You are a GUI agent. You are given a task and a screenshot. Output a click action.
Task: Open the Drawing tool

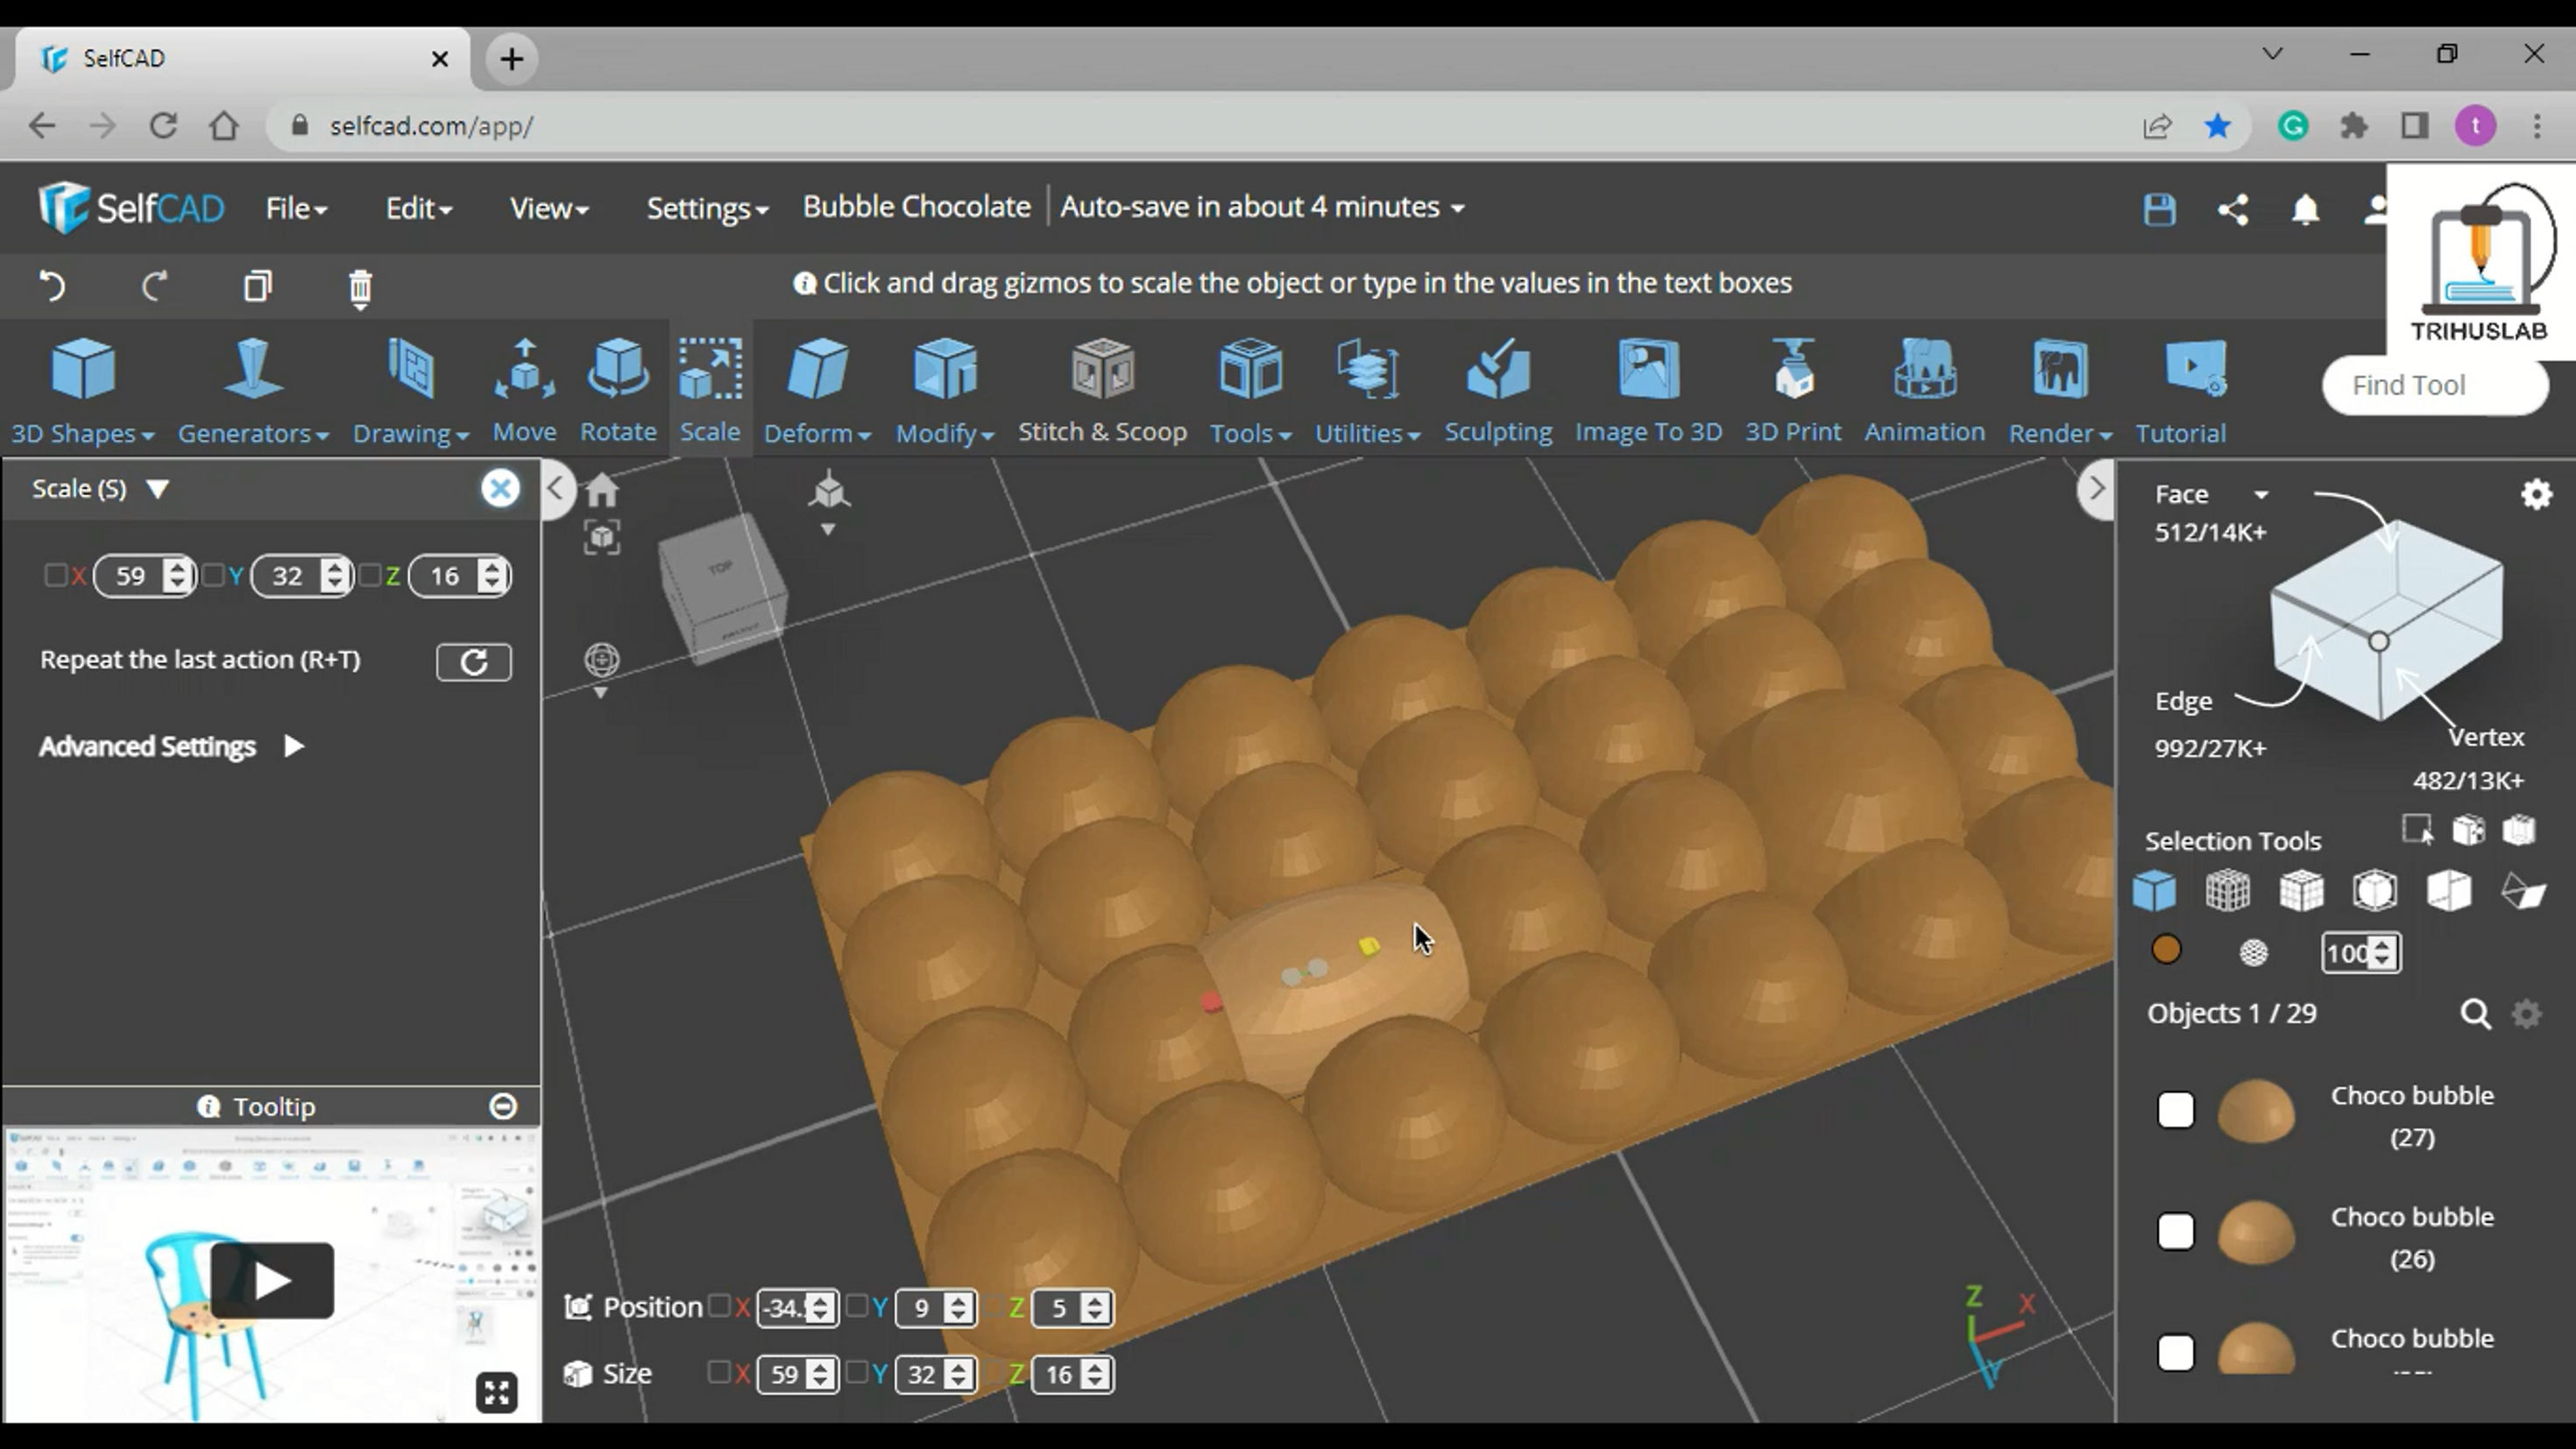(x=410, y=391)
